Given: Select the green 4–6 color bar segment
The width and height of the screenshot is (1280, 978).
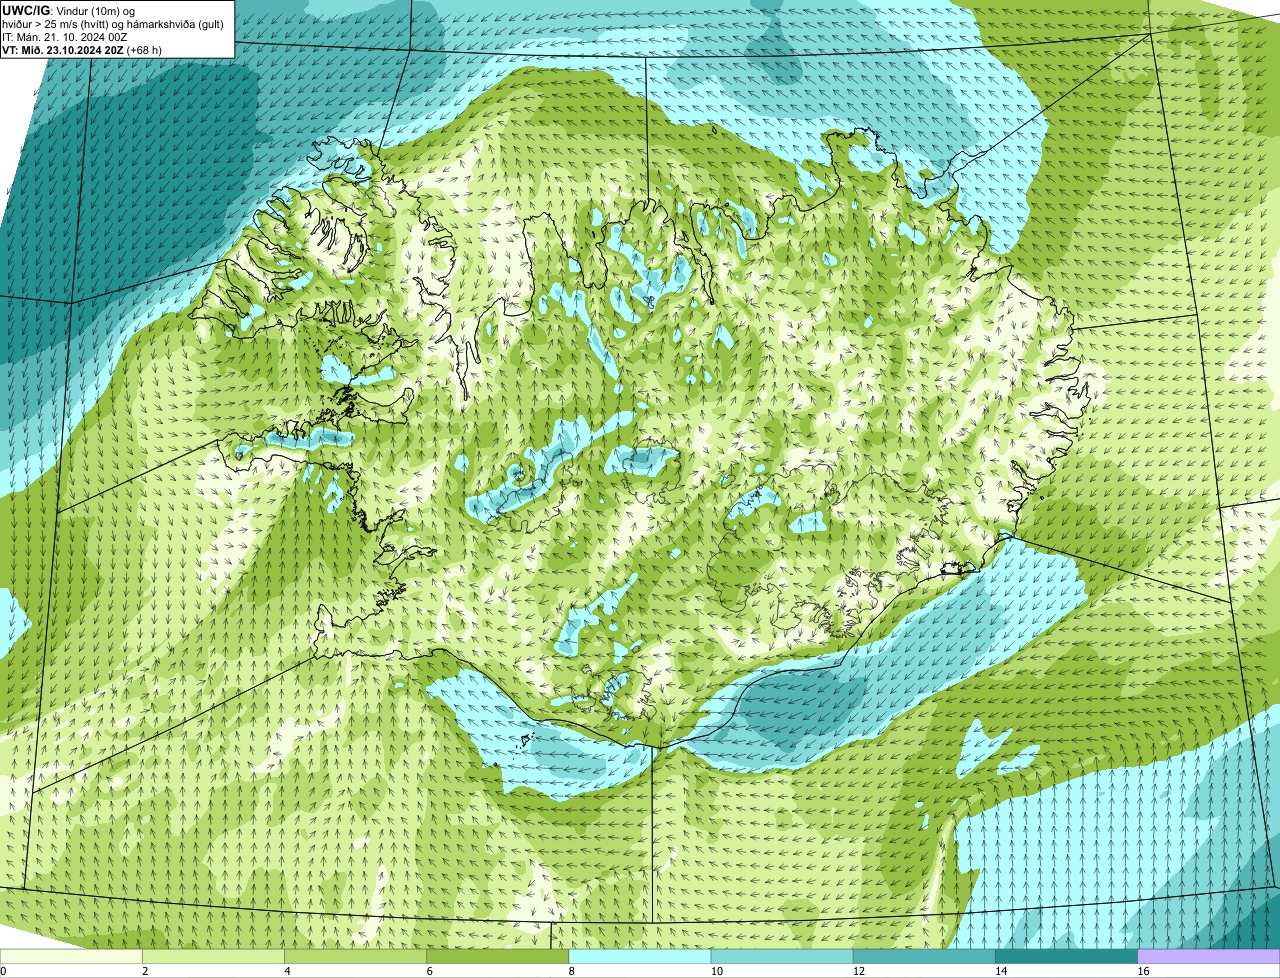Looking at the screenshot, I should 356,957.
